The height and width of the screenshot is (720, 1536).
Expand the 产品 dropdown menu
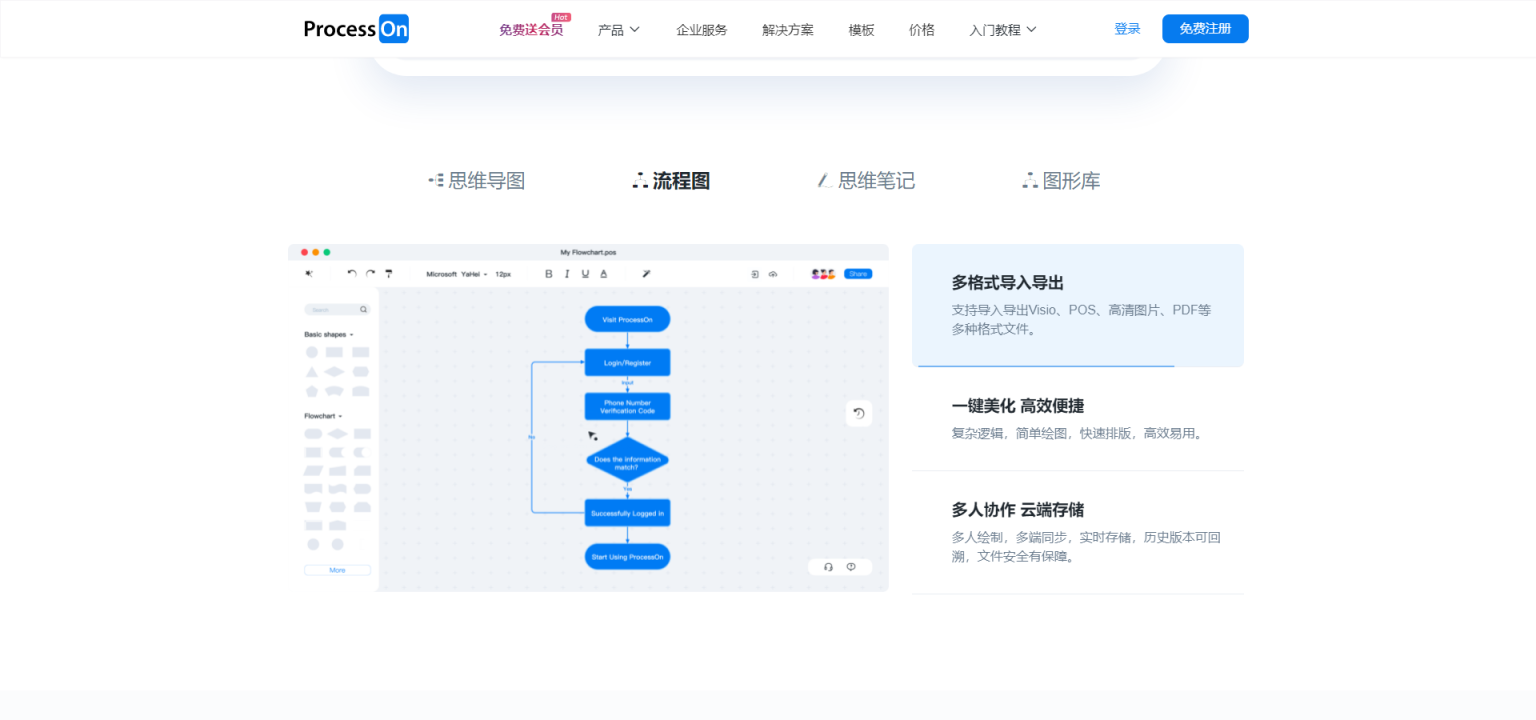[618, 30]
